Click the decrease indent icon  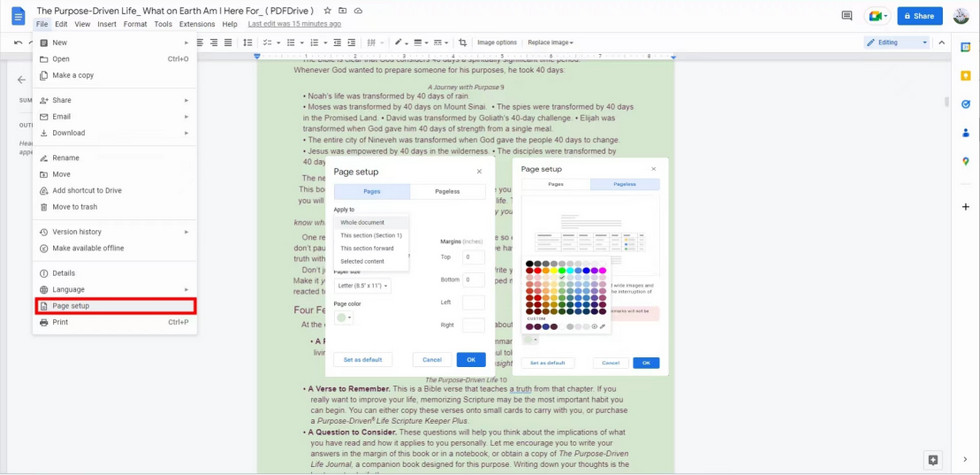click(338, 42)
